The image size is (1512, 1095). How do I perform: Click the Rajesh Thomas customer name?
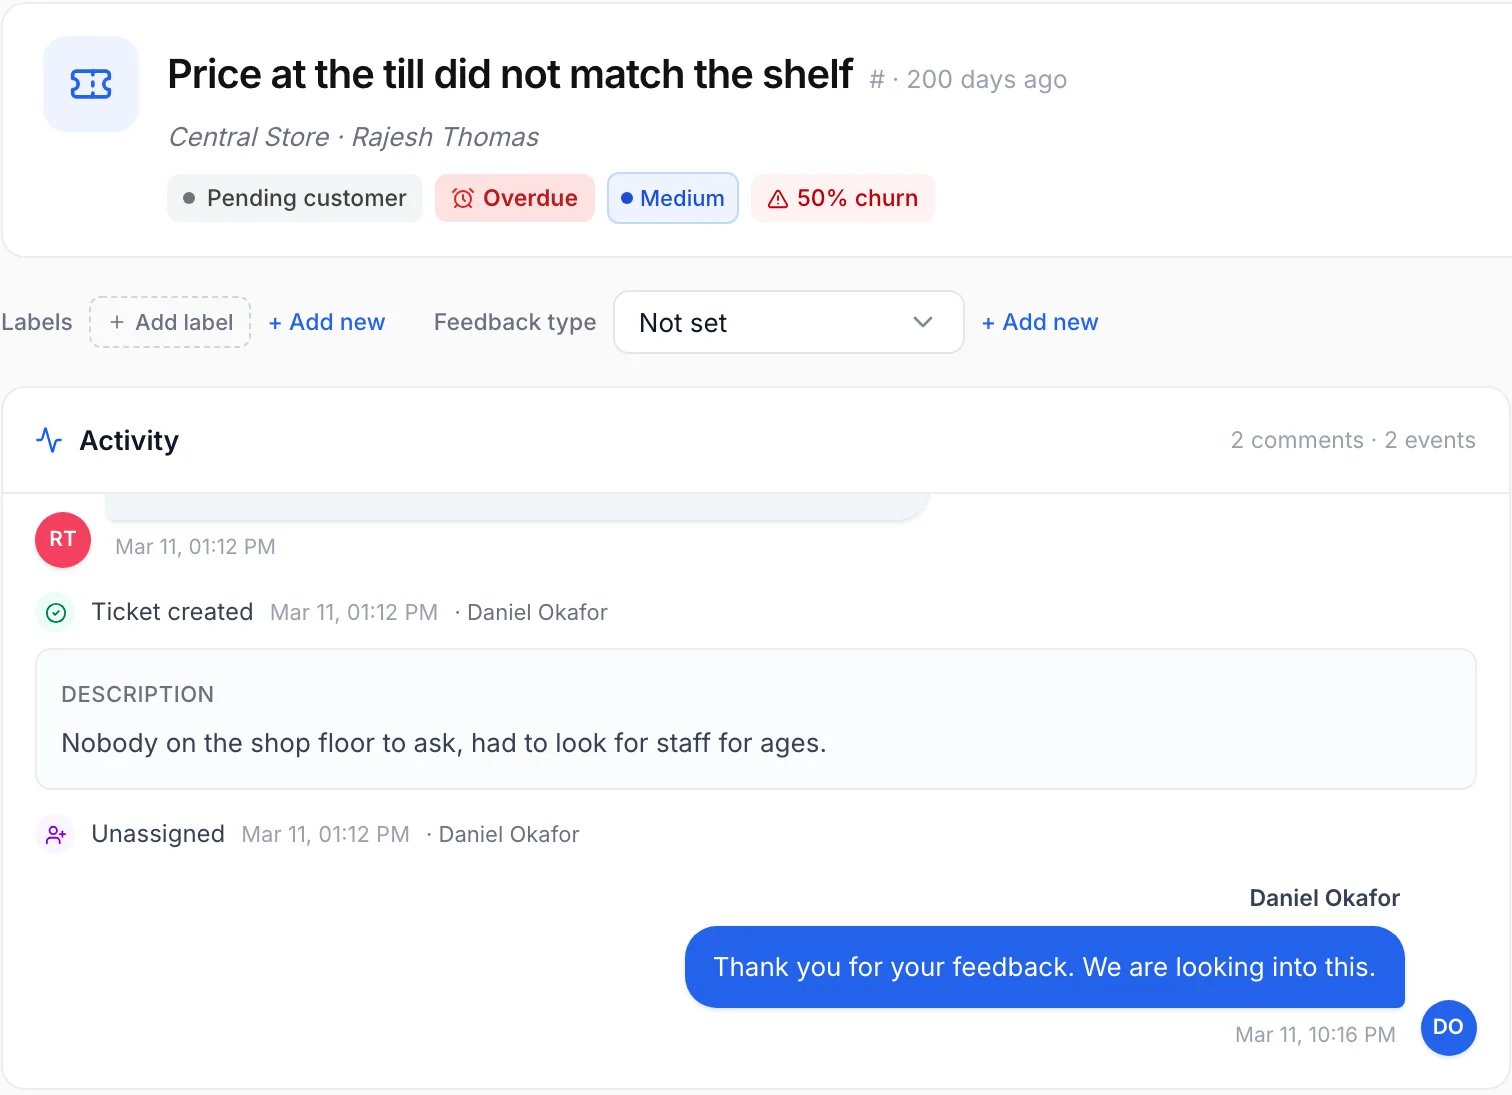(445, 137)
